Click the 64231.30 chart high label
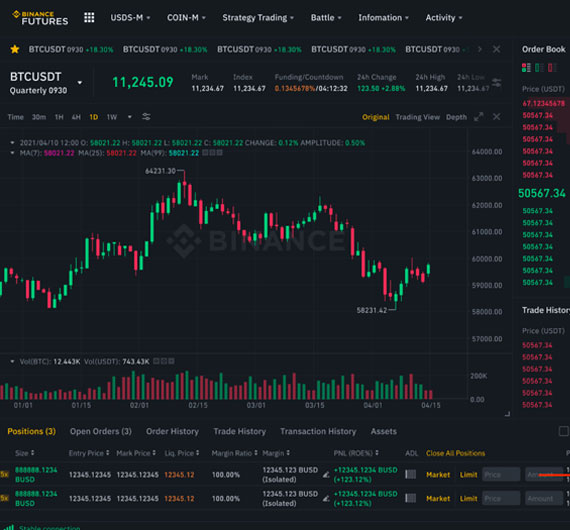This screenshot has height=530, width=570. [160, 171]
